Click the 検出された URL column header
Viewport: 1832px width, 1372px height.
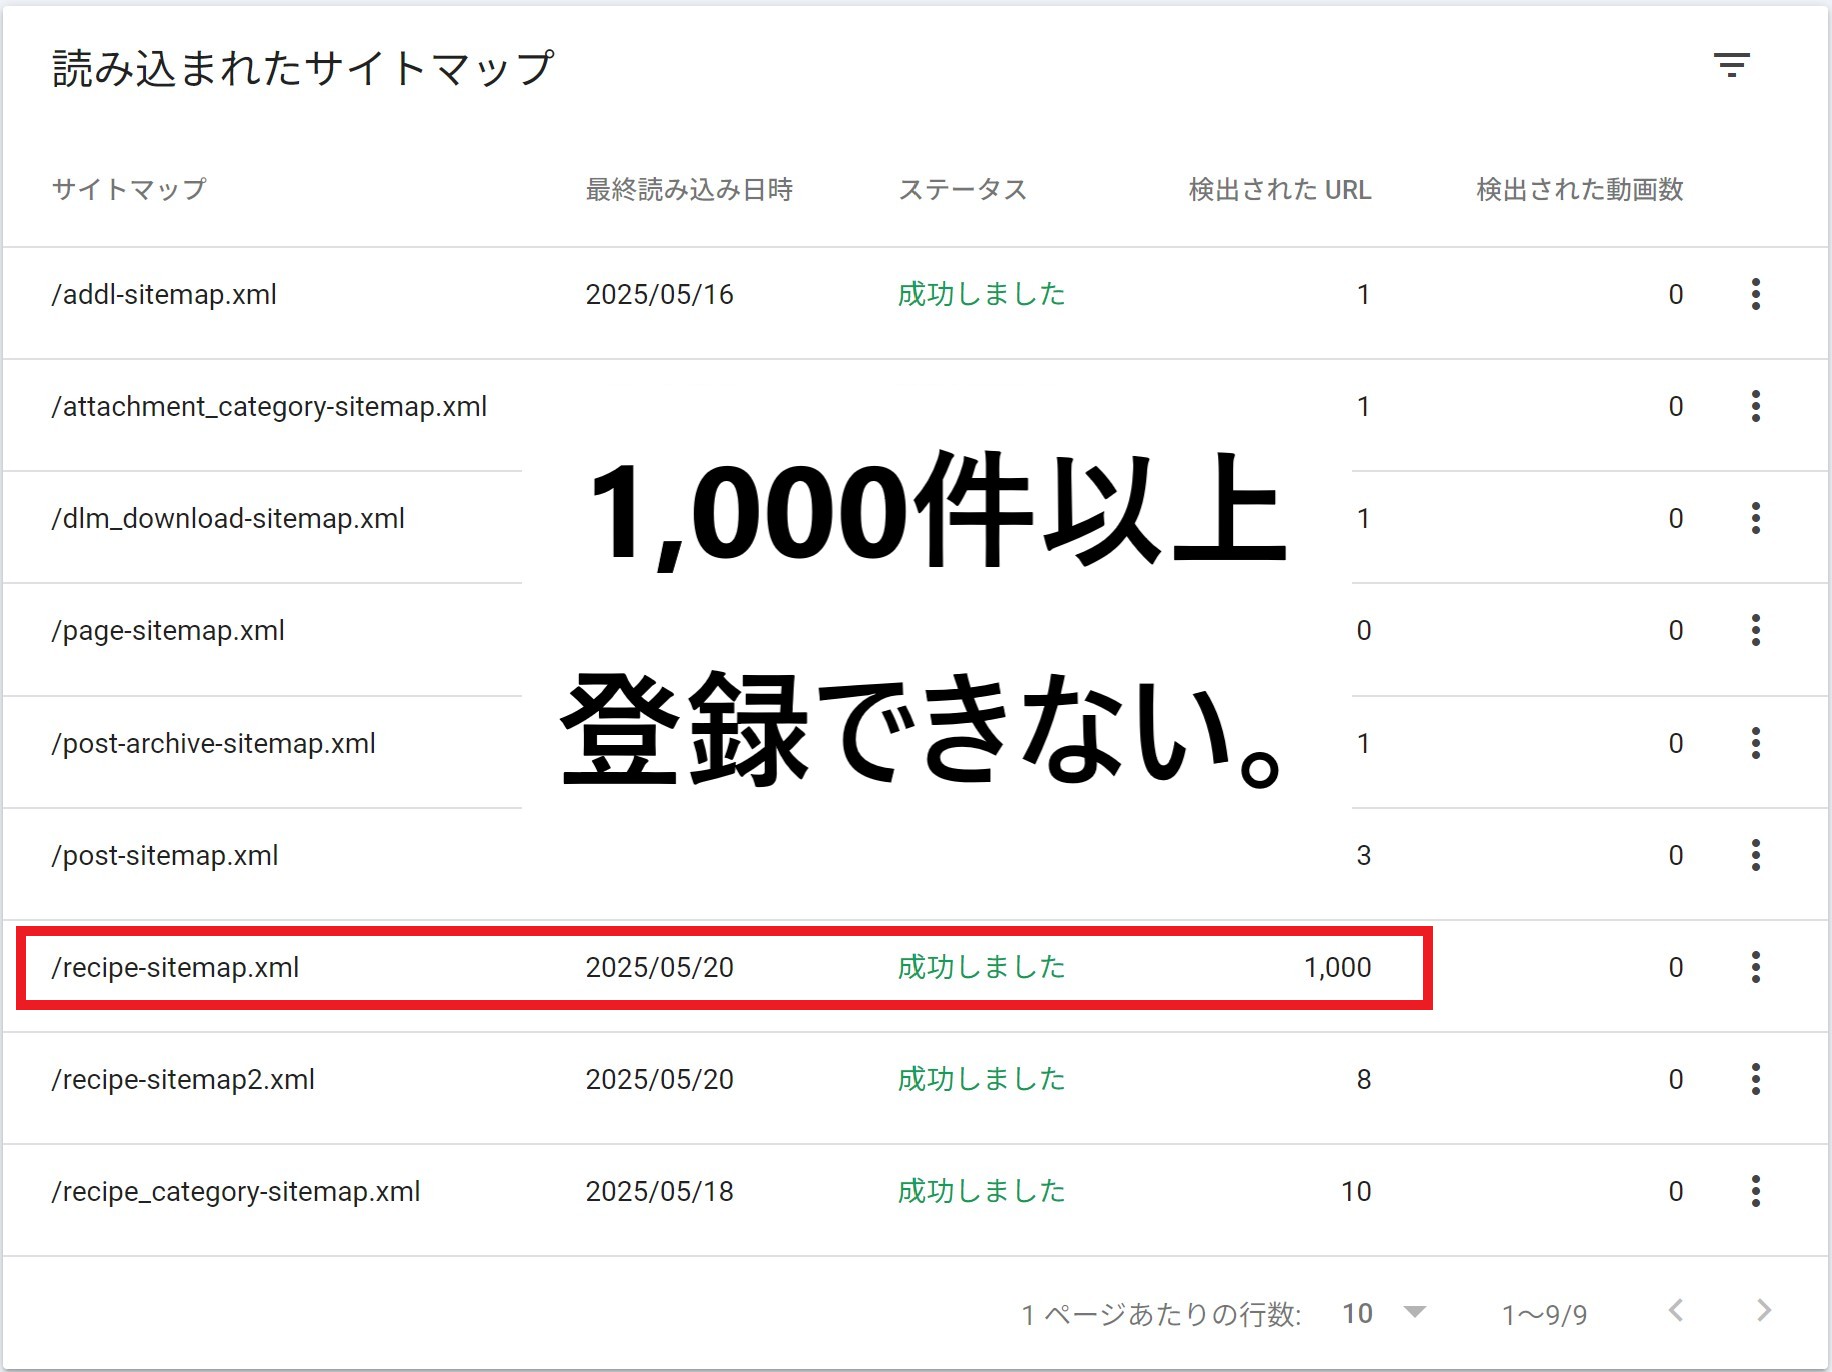pos(1279,190)
